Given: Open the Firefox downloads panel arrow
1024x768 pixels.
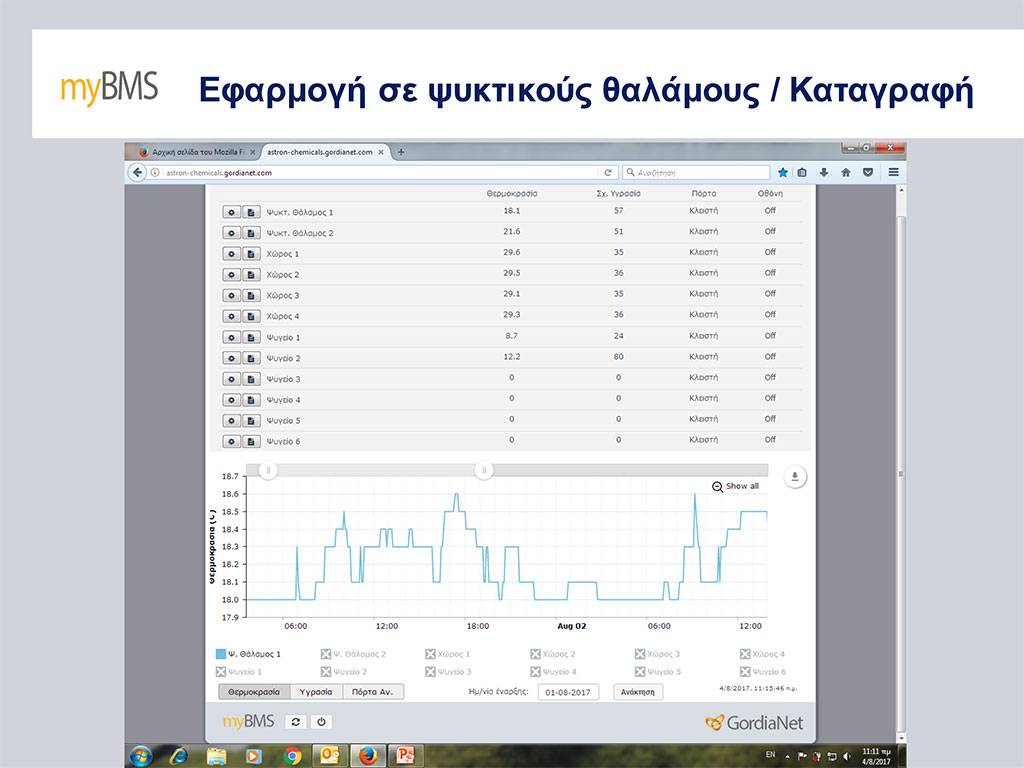Looking at the screenshot, I should [x=824, y=172].
